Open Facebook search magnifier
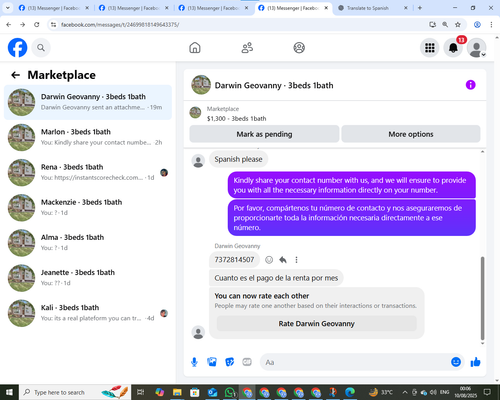The image size is (500, 400). click(x=41, y=48)
